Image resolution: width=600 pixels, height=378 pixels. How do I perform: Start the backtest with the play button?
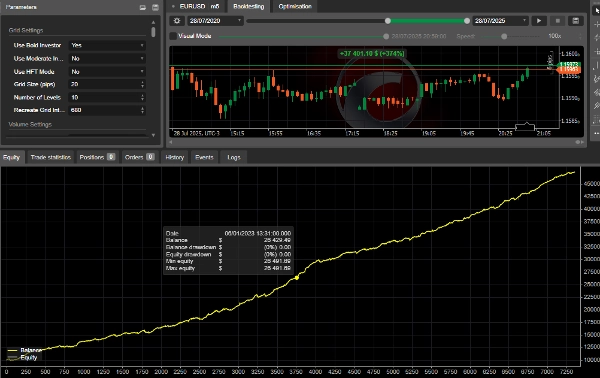pyautogui.click(x=539, y=21)
